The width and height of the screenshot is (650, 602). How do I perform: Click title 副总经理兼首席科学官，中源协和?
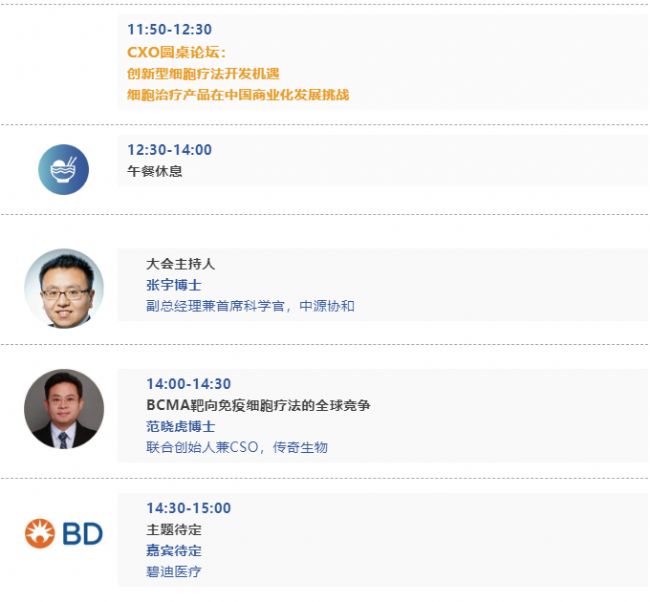250,306
